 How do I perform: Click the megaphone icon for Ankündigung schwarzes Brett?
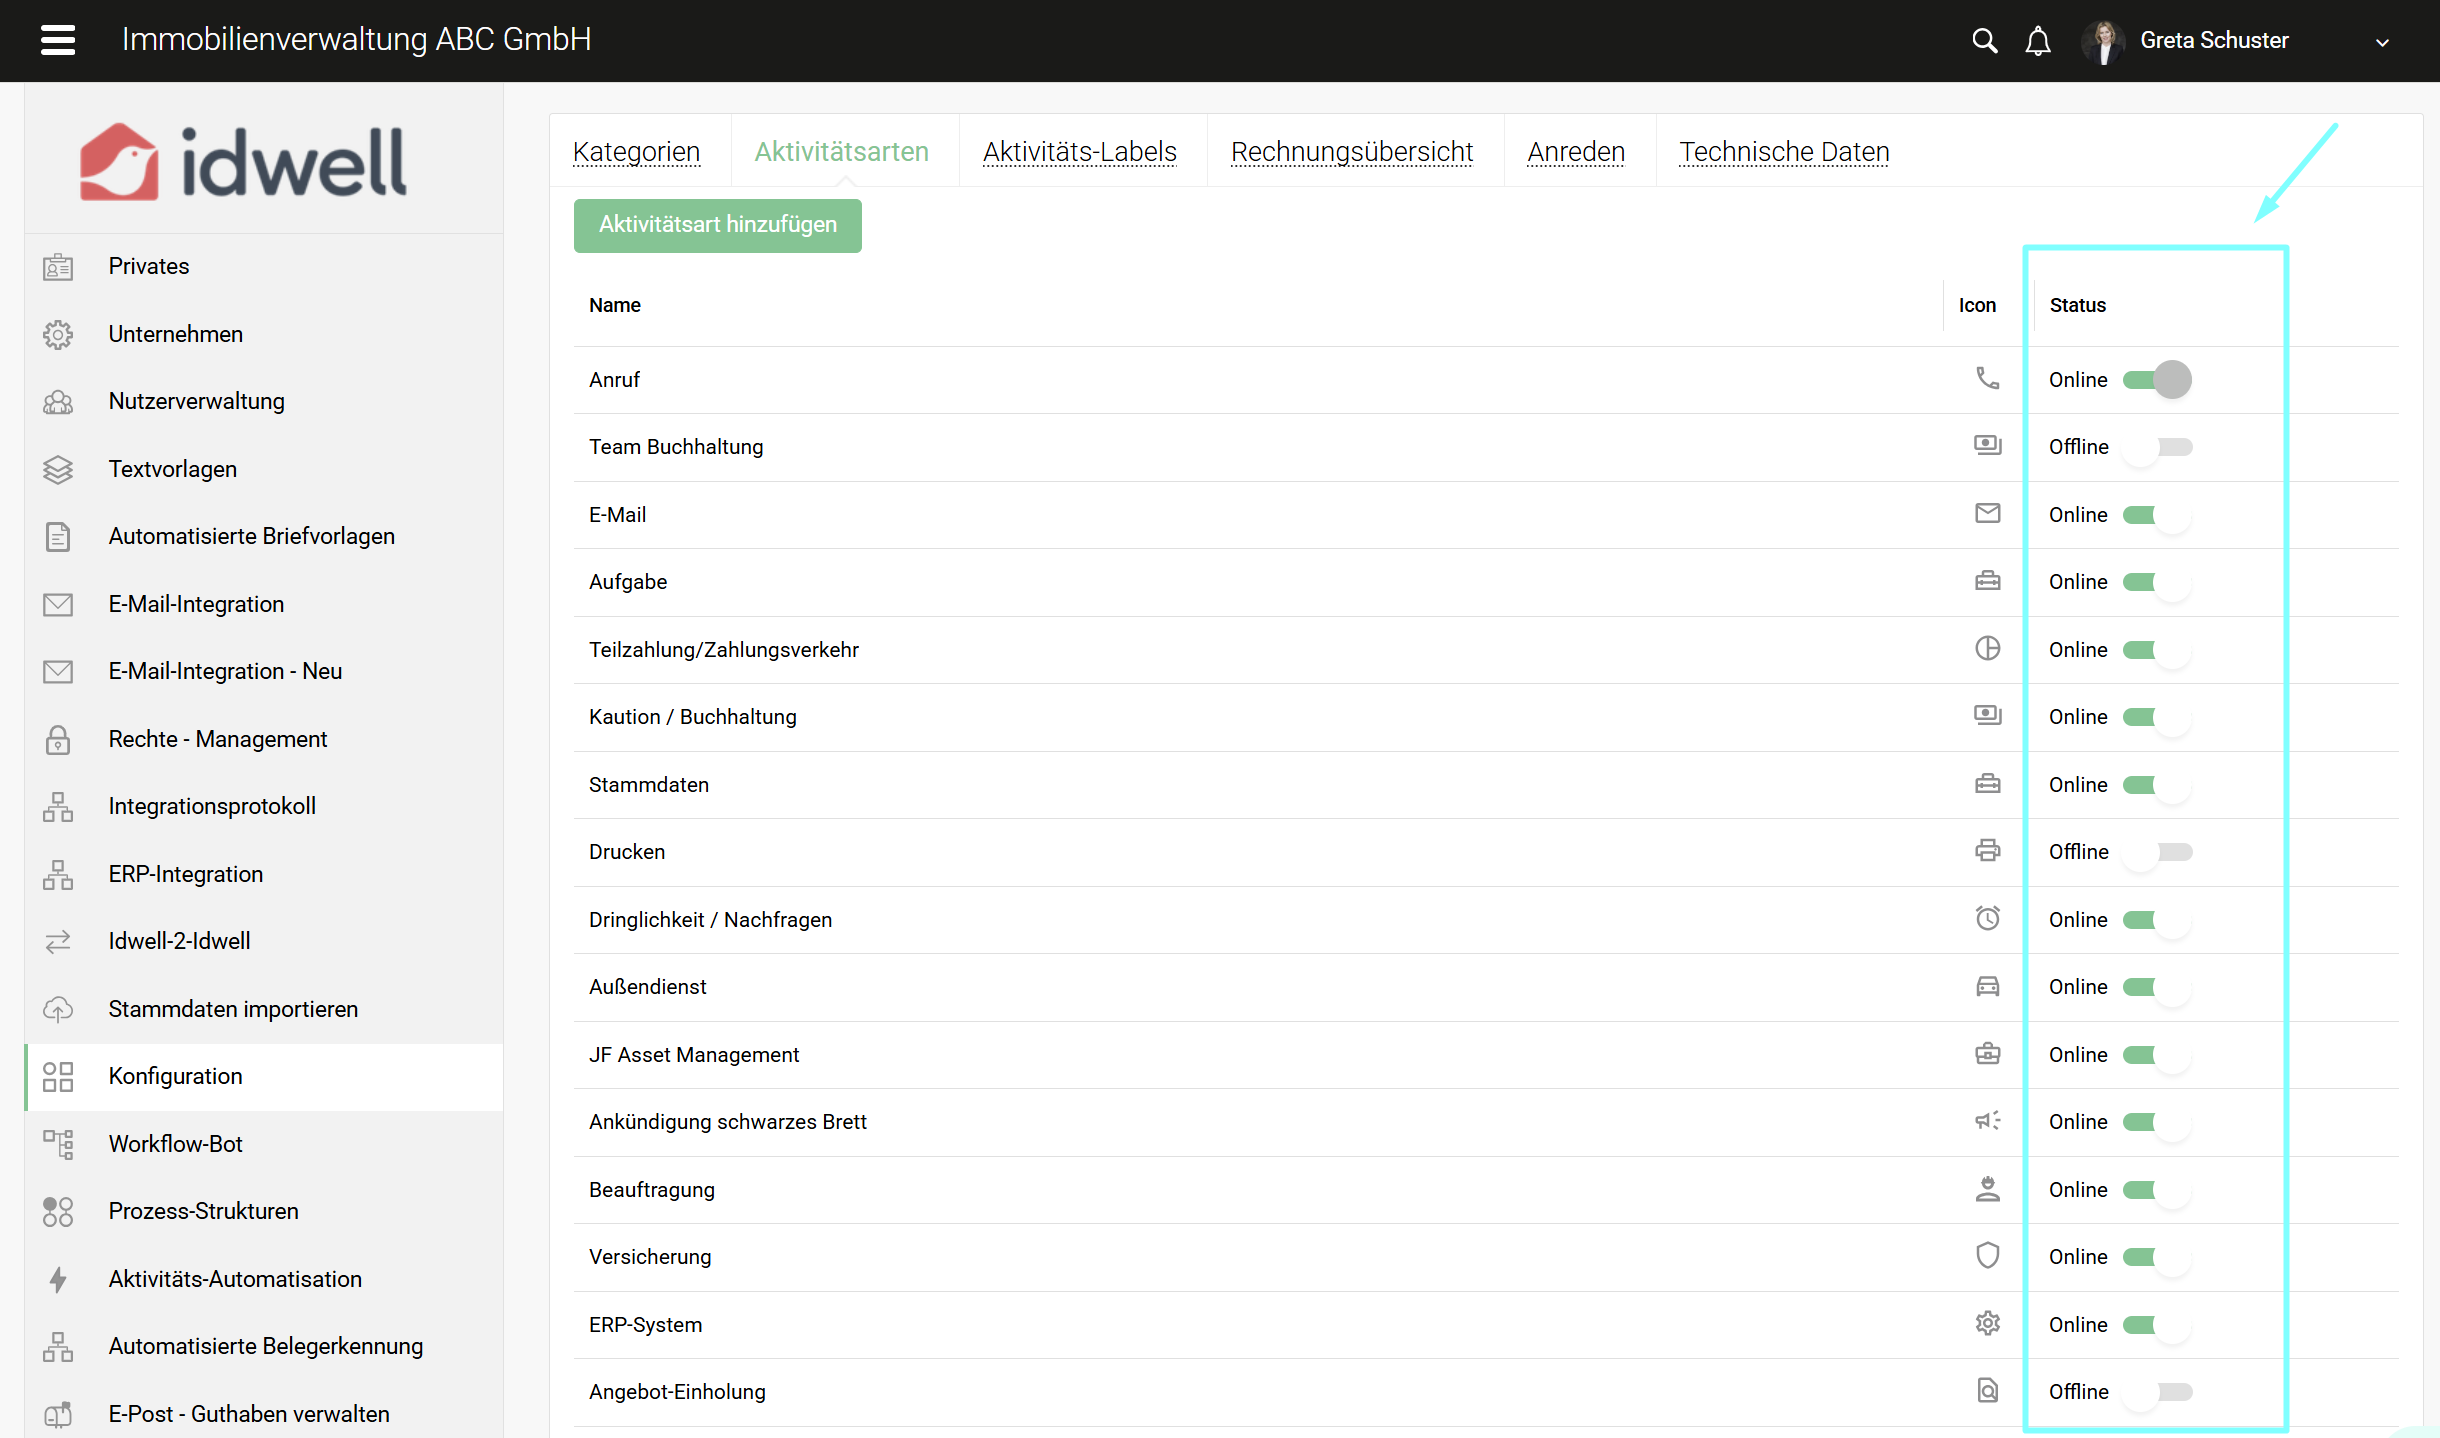click(1987, 1121)
